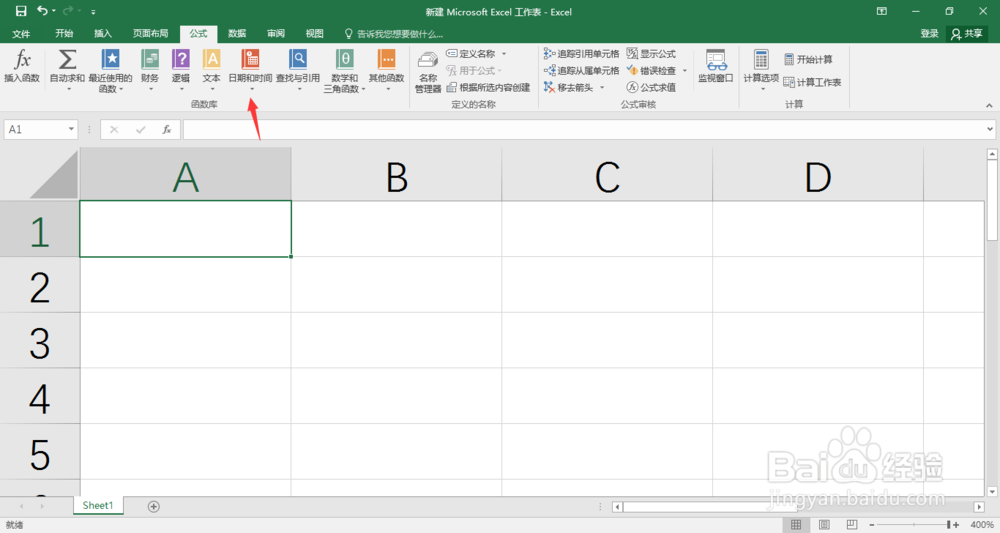Click the 400% zoom level

(982, 525)
